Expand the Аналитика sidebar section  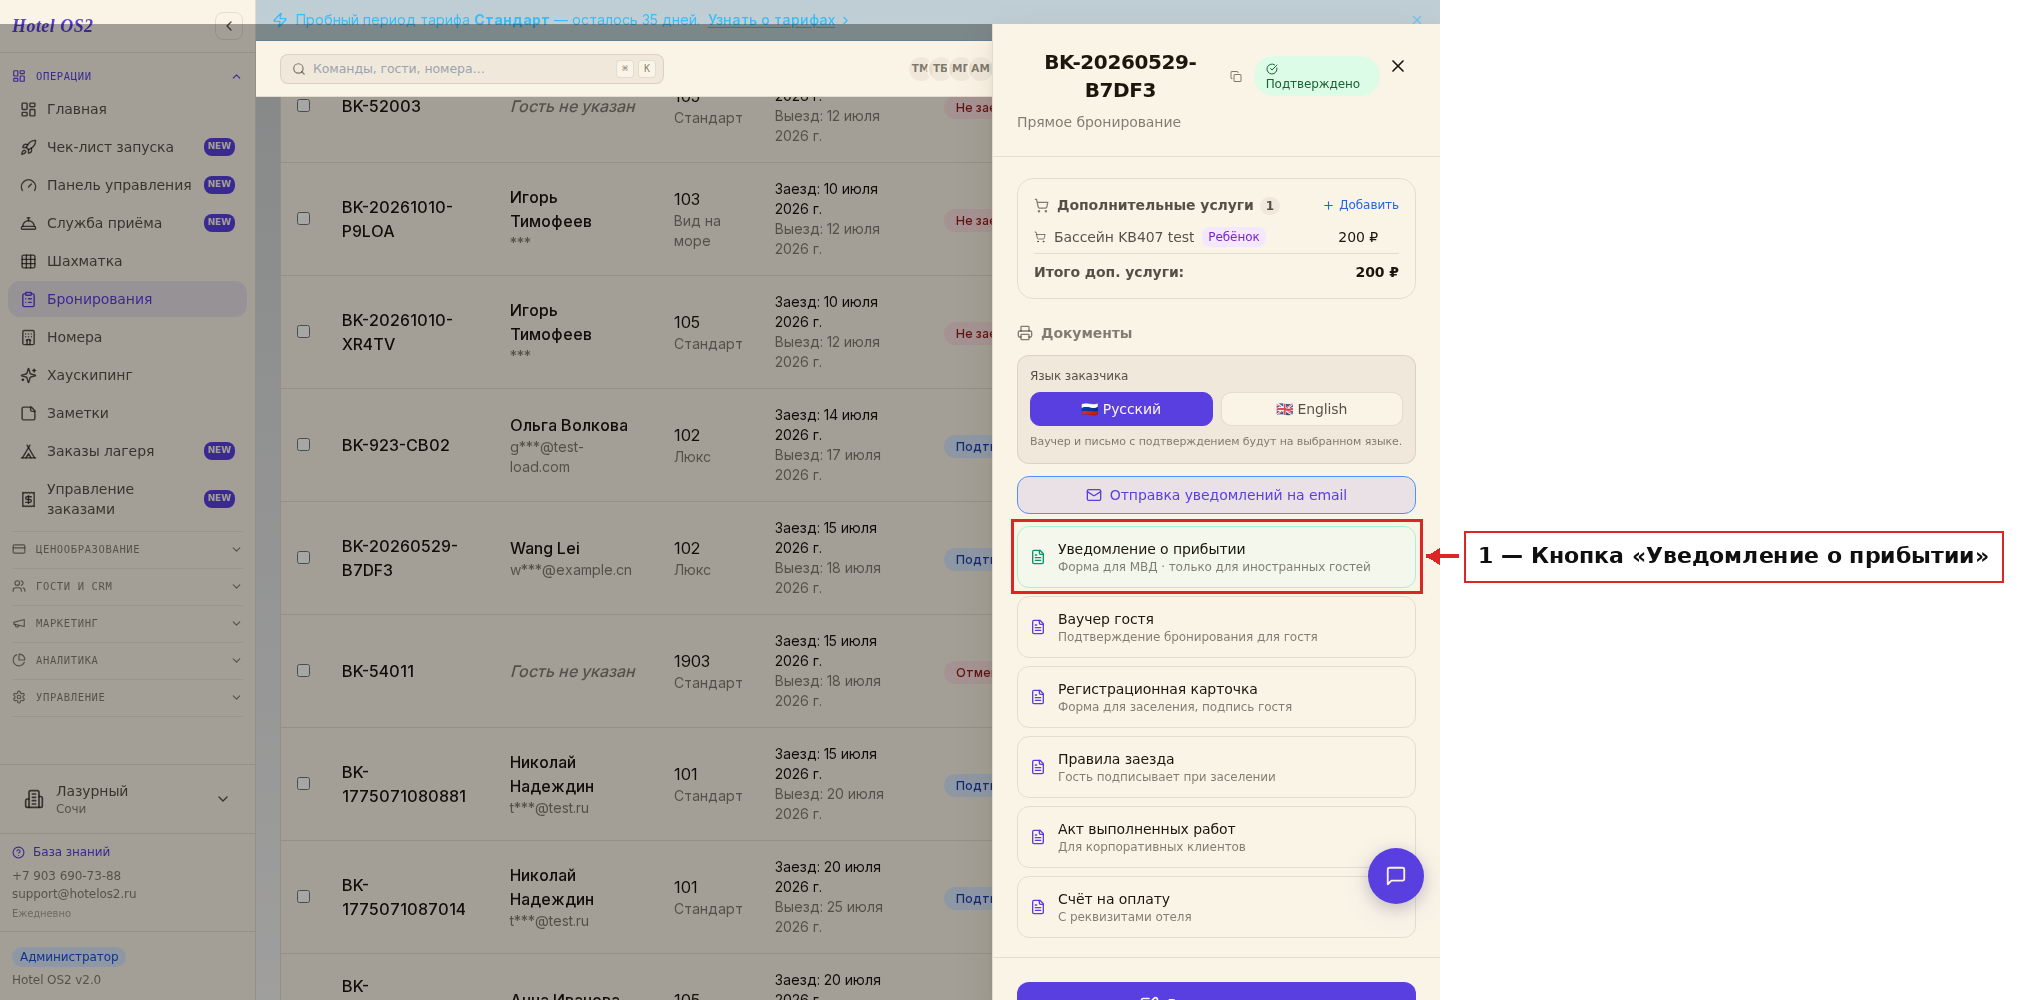click(127, 660)
